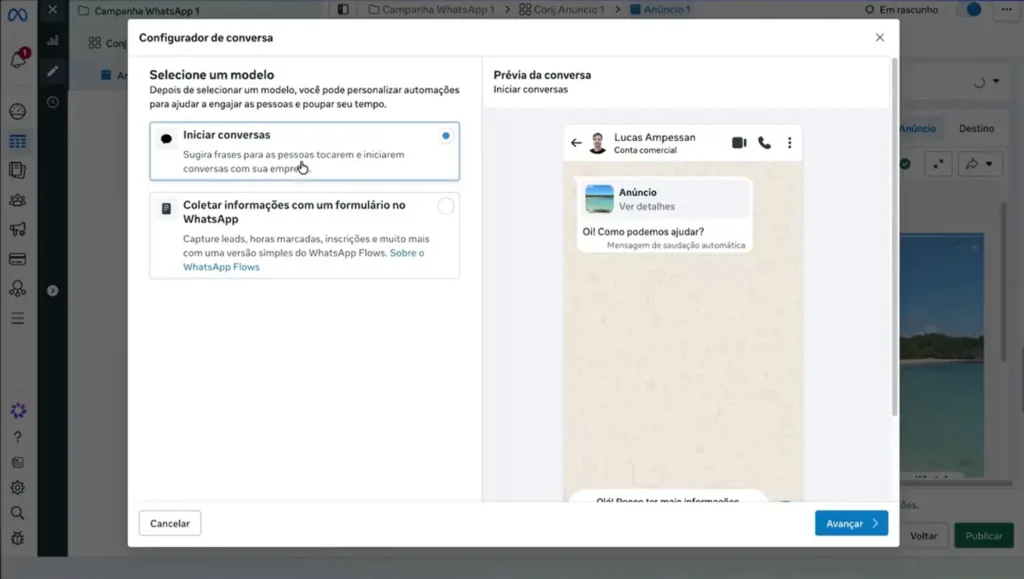Click the green checkmark status icon
The height and width of the screenshot is (579, 1024).
click(x=905, y=164)
